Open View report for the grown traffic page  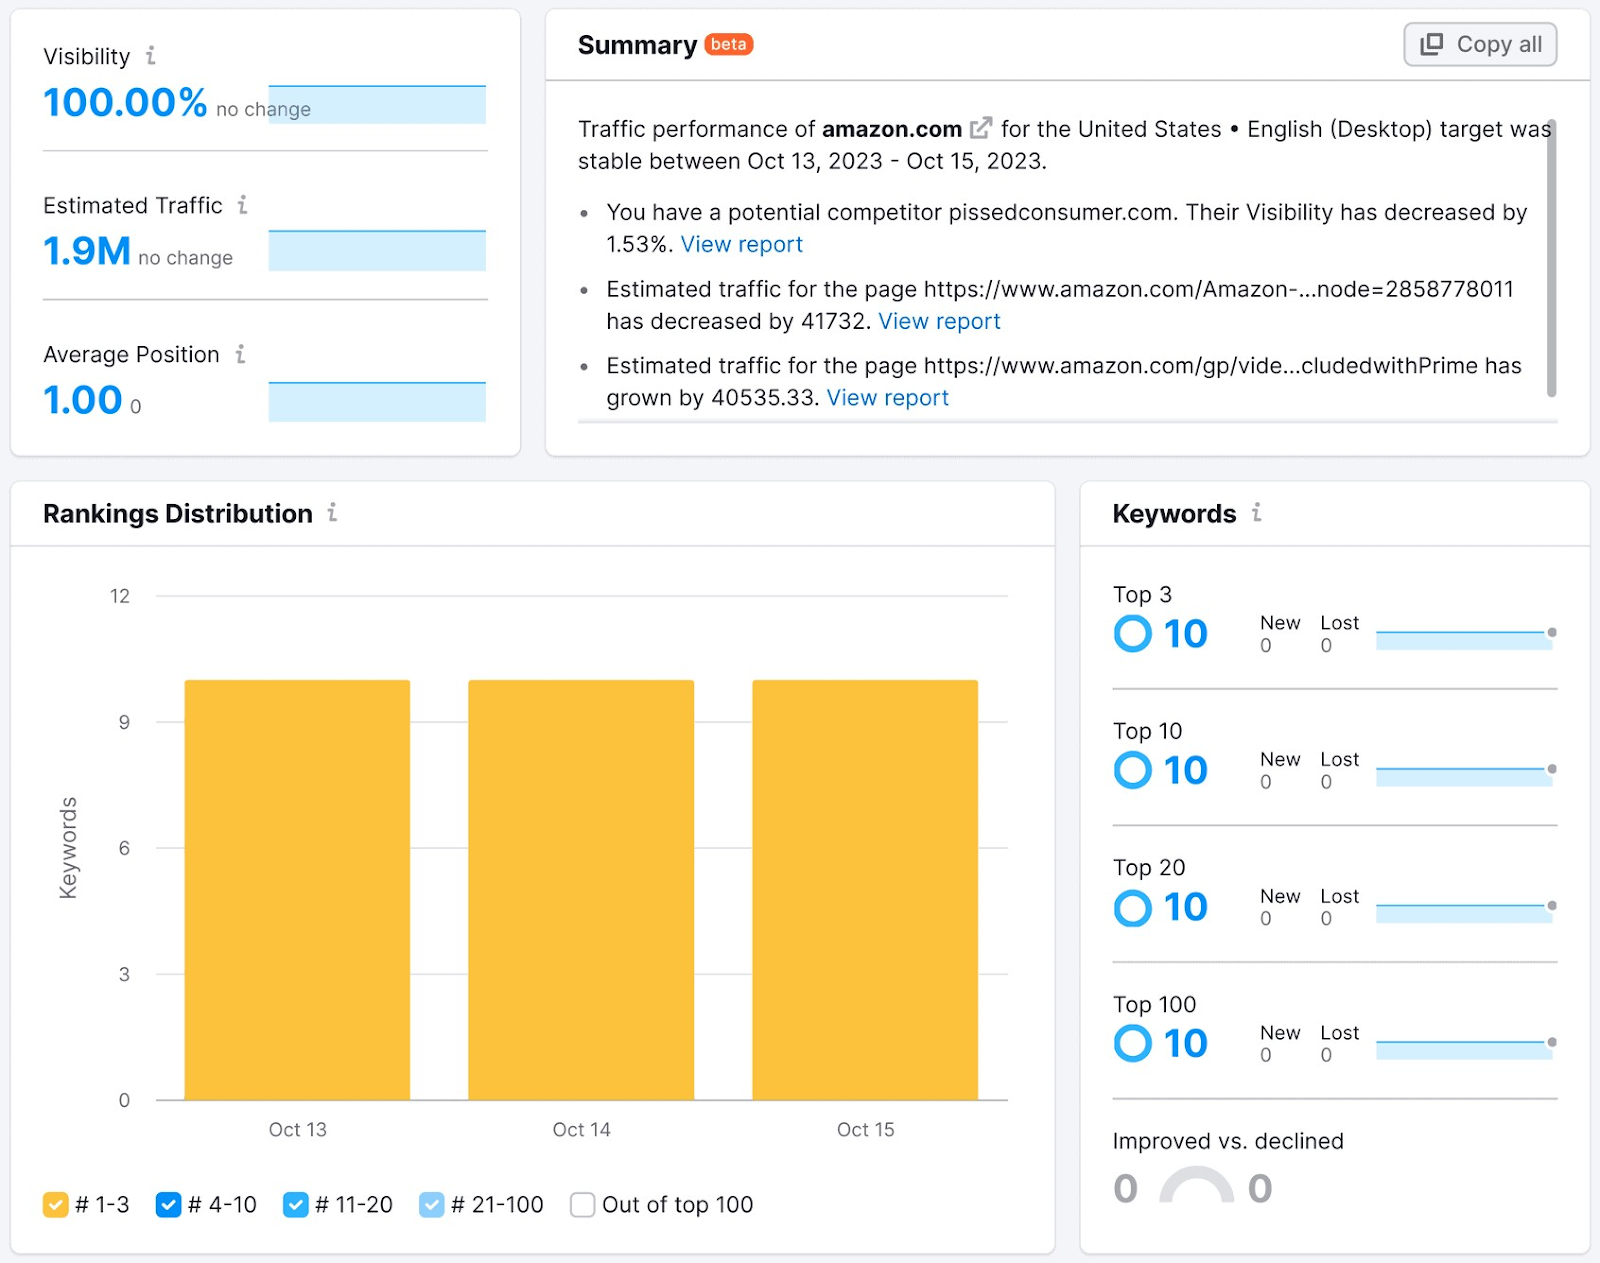tap(887, 397)
